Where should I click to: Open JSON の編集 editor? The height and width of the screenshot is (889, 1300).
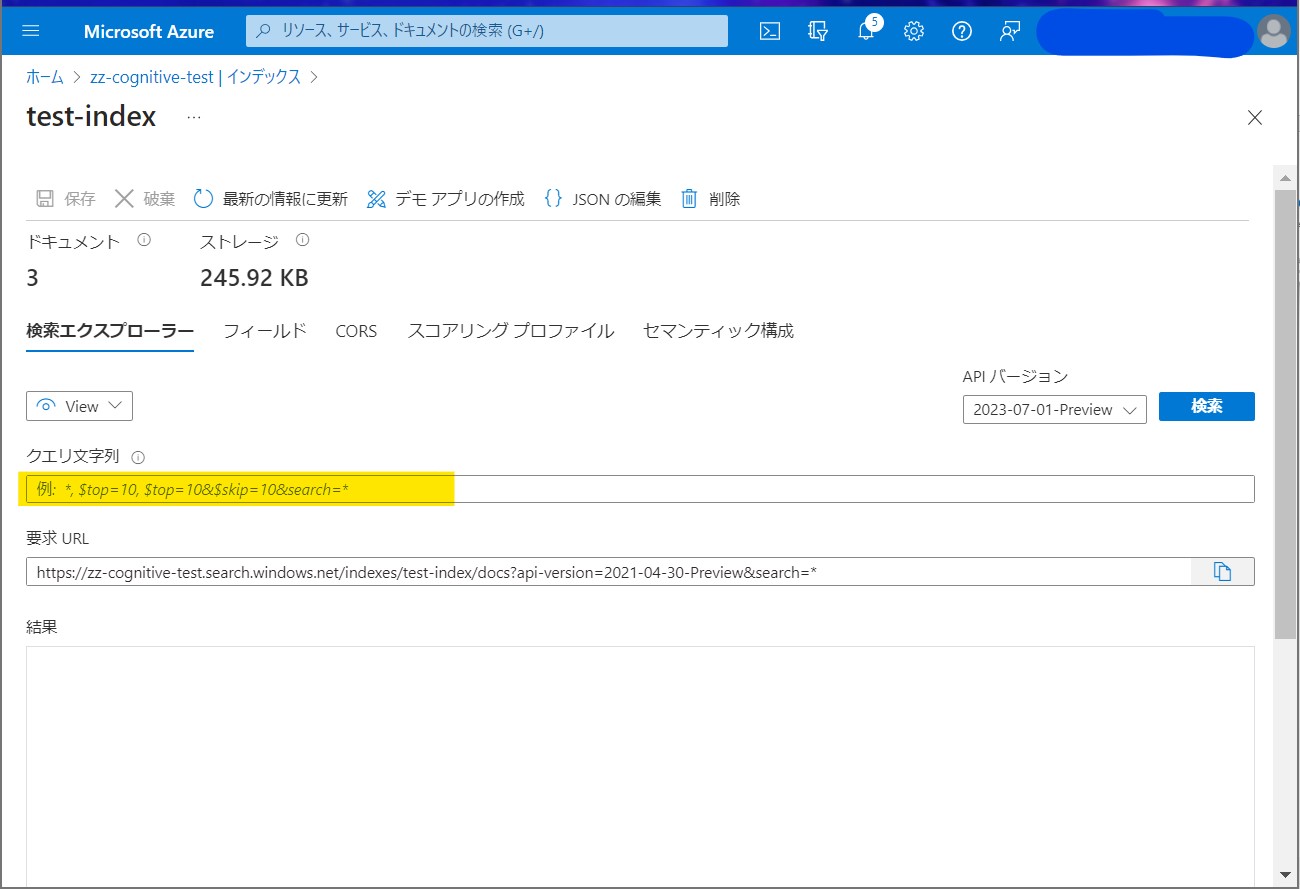coord(602,199)
